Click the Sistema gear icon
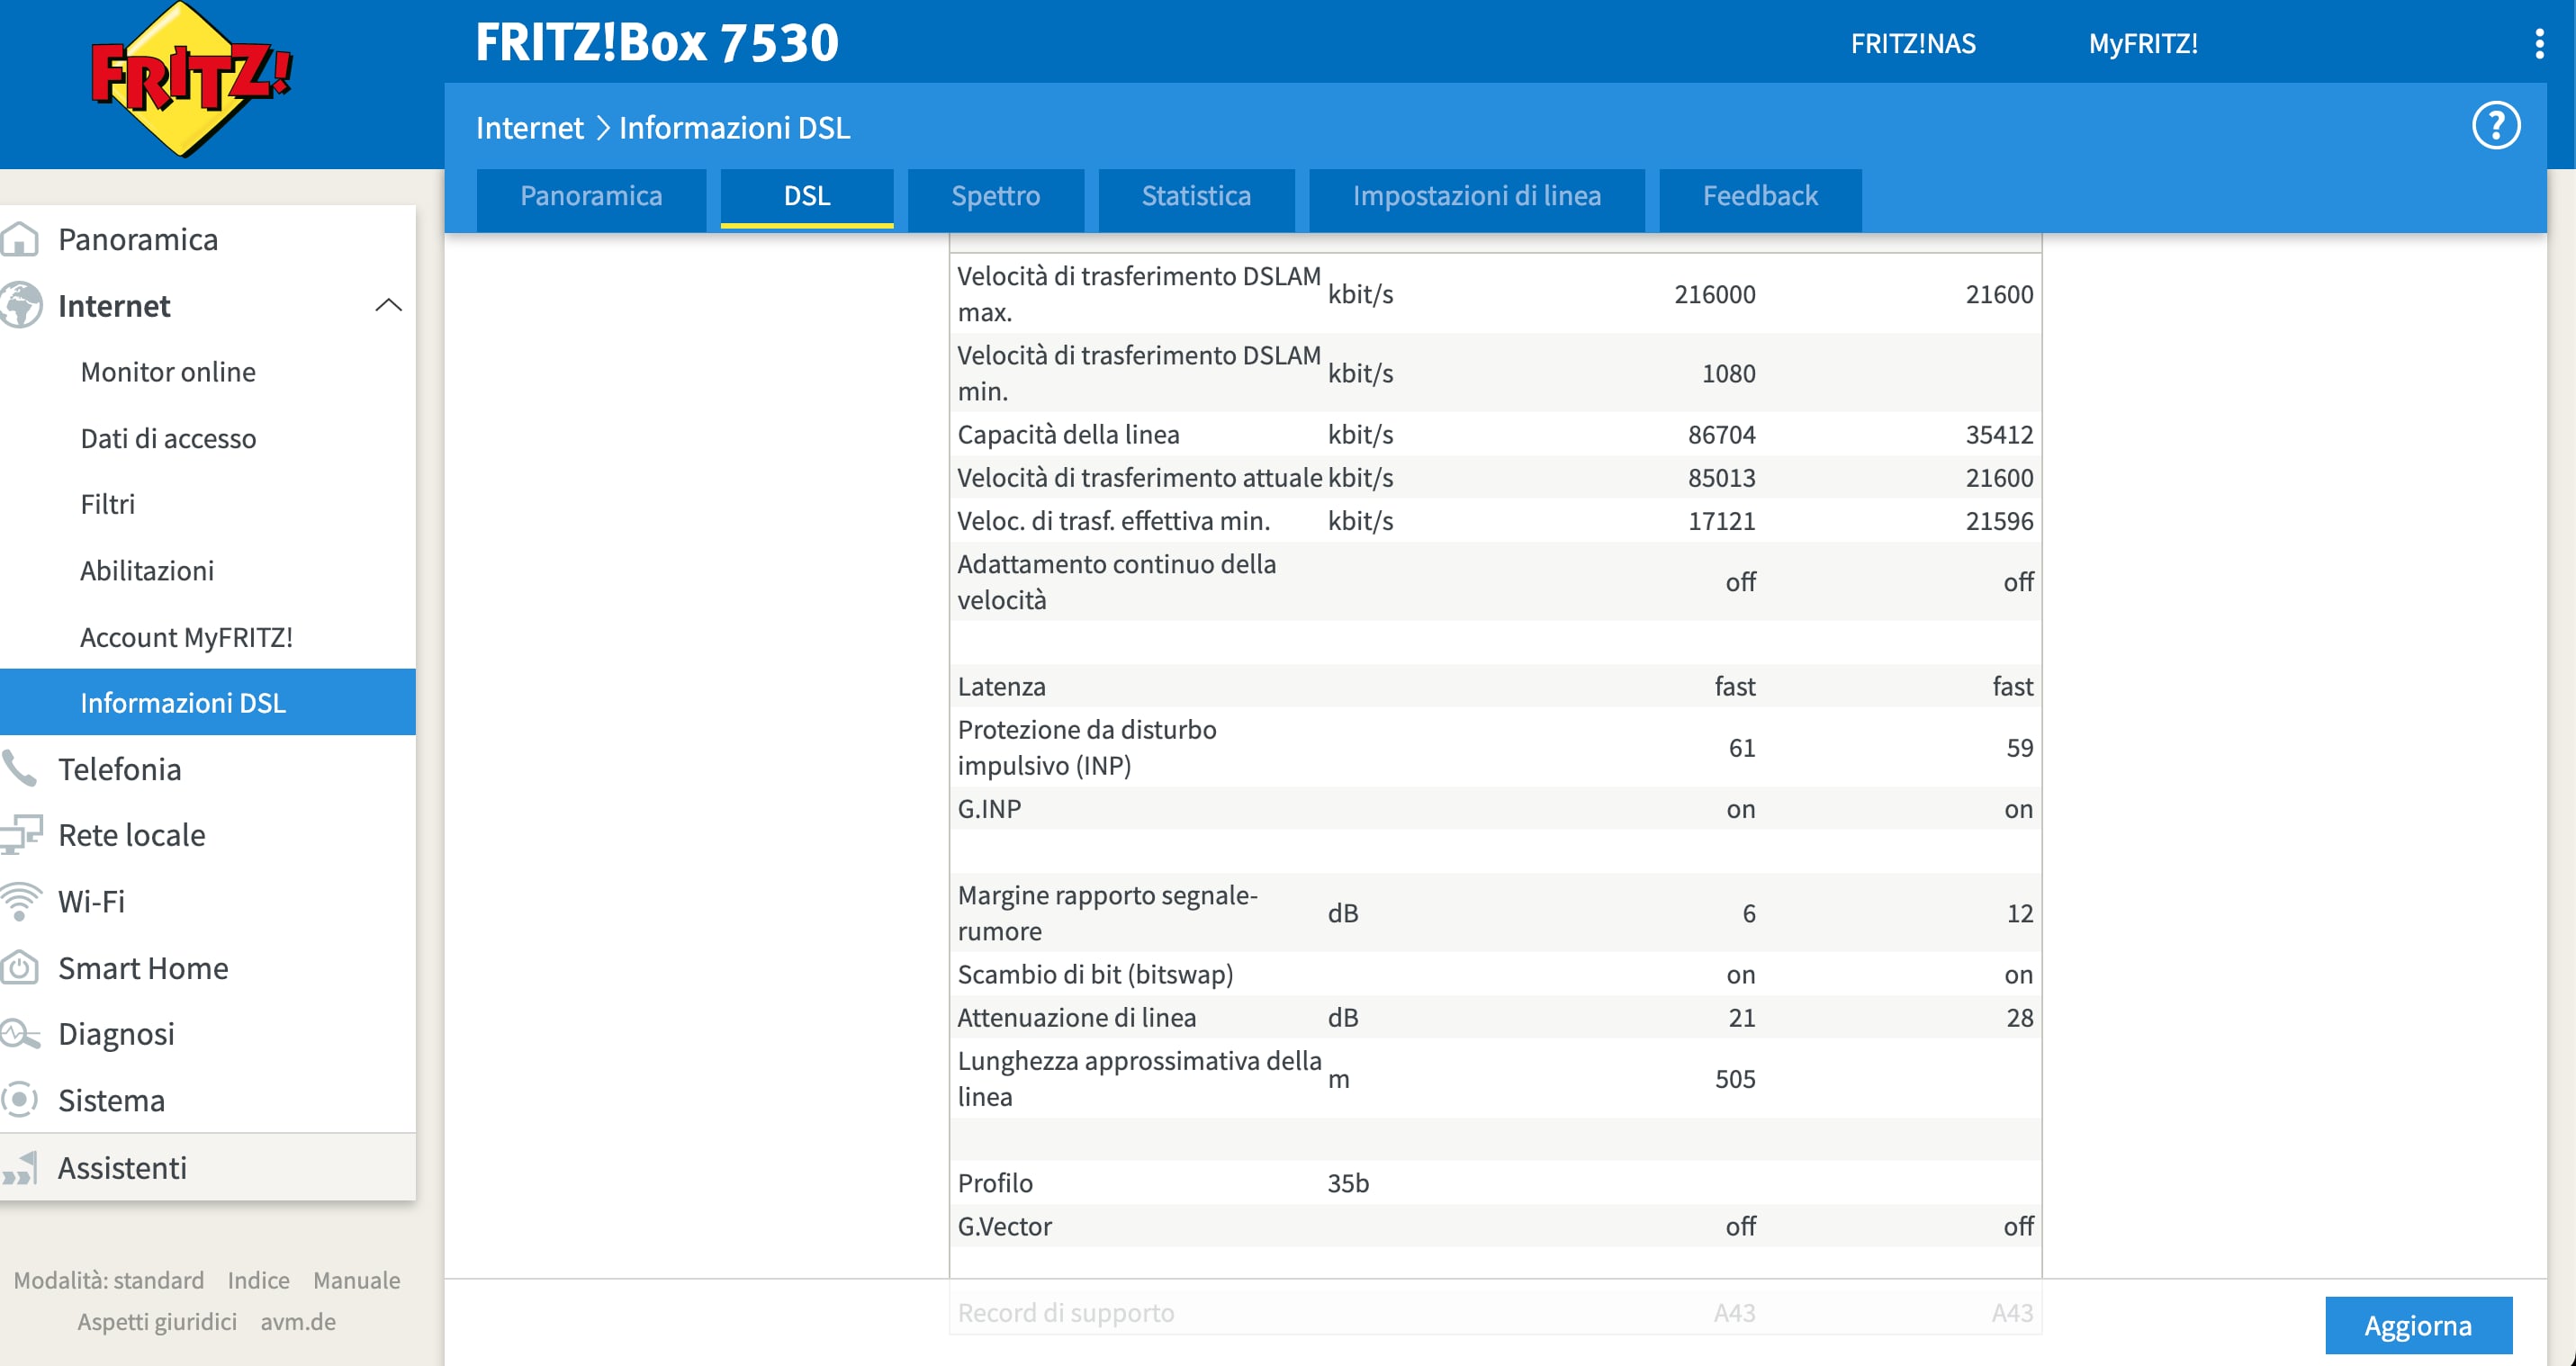 pos(20,1100)
